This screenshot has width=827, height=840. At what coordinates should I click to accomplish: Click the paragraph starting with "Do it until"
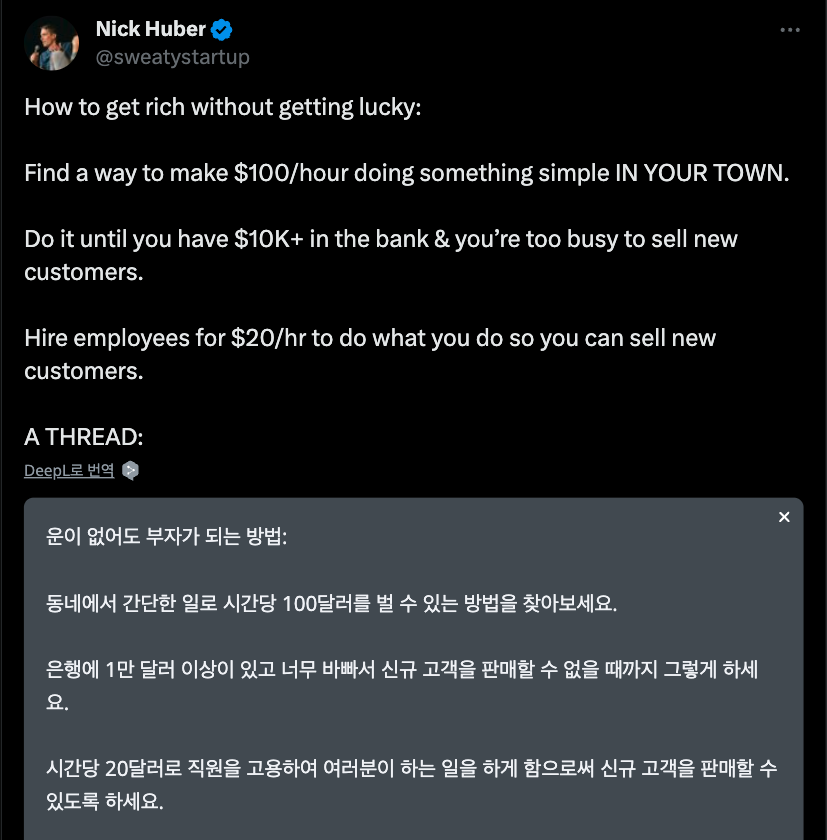click(380, 239)
